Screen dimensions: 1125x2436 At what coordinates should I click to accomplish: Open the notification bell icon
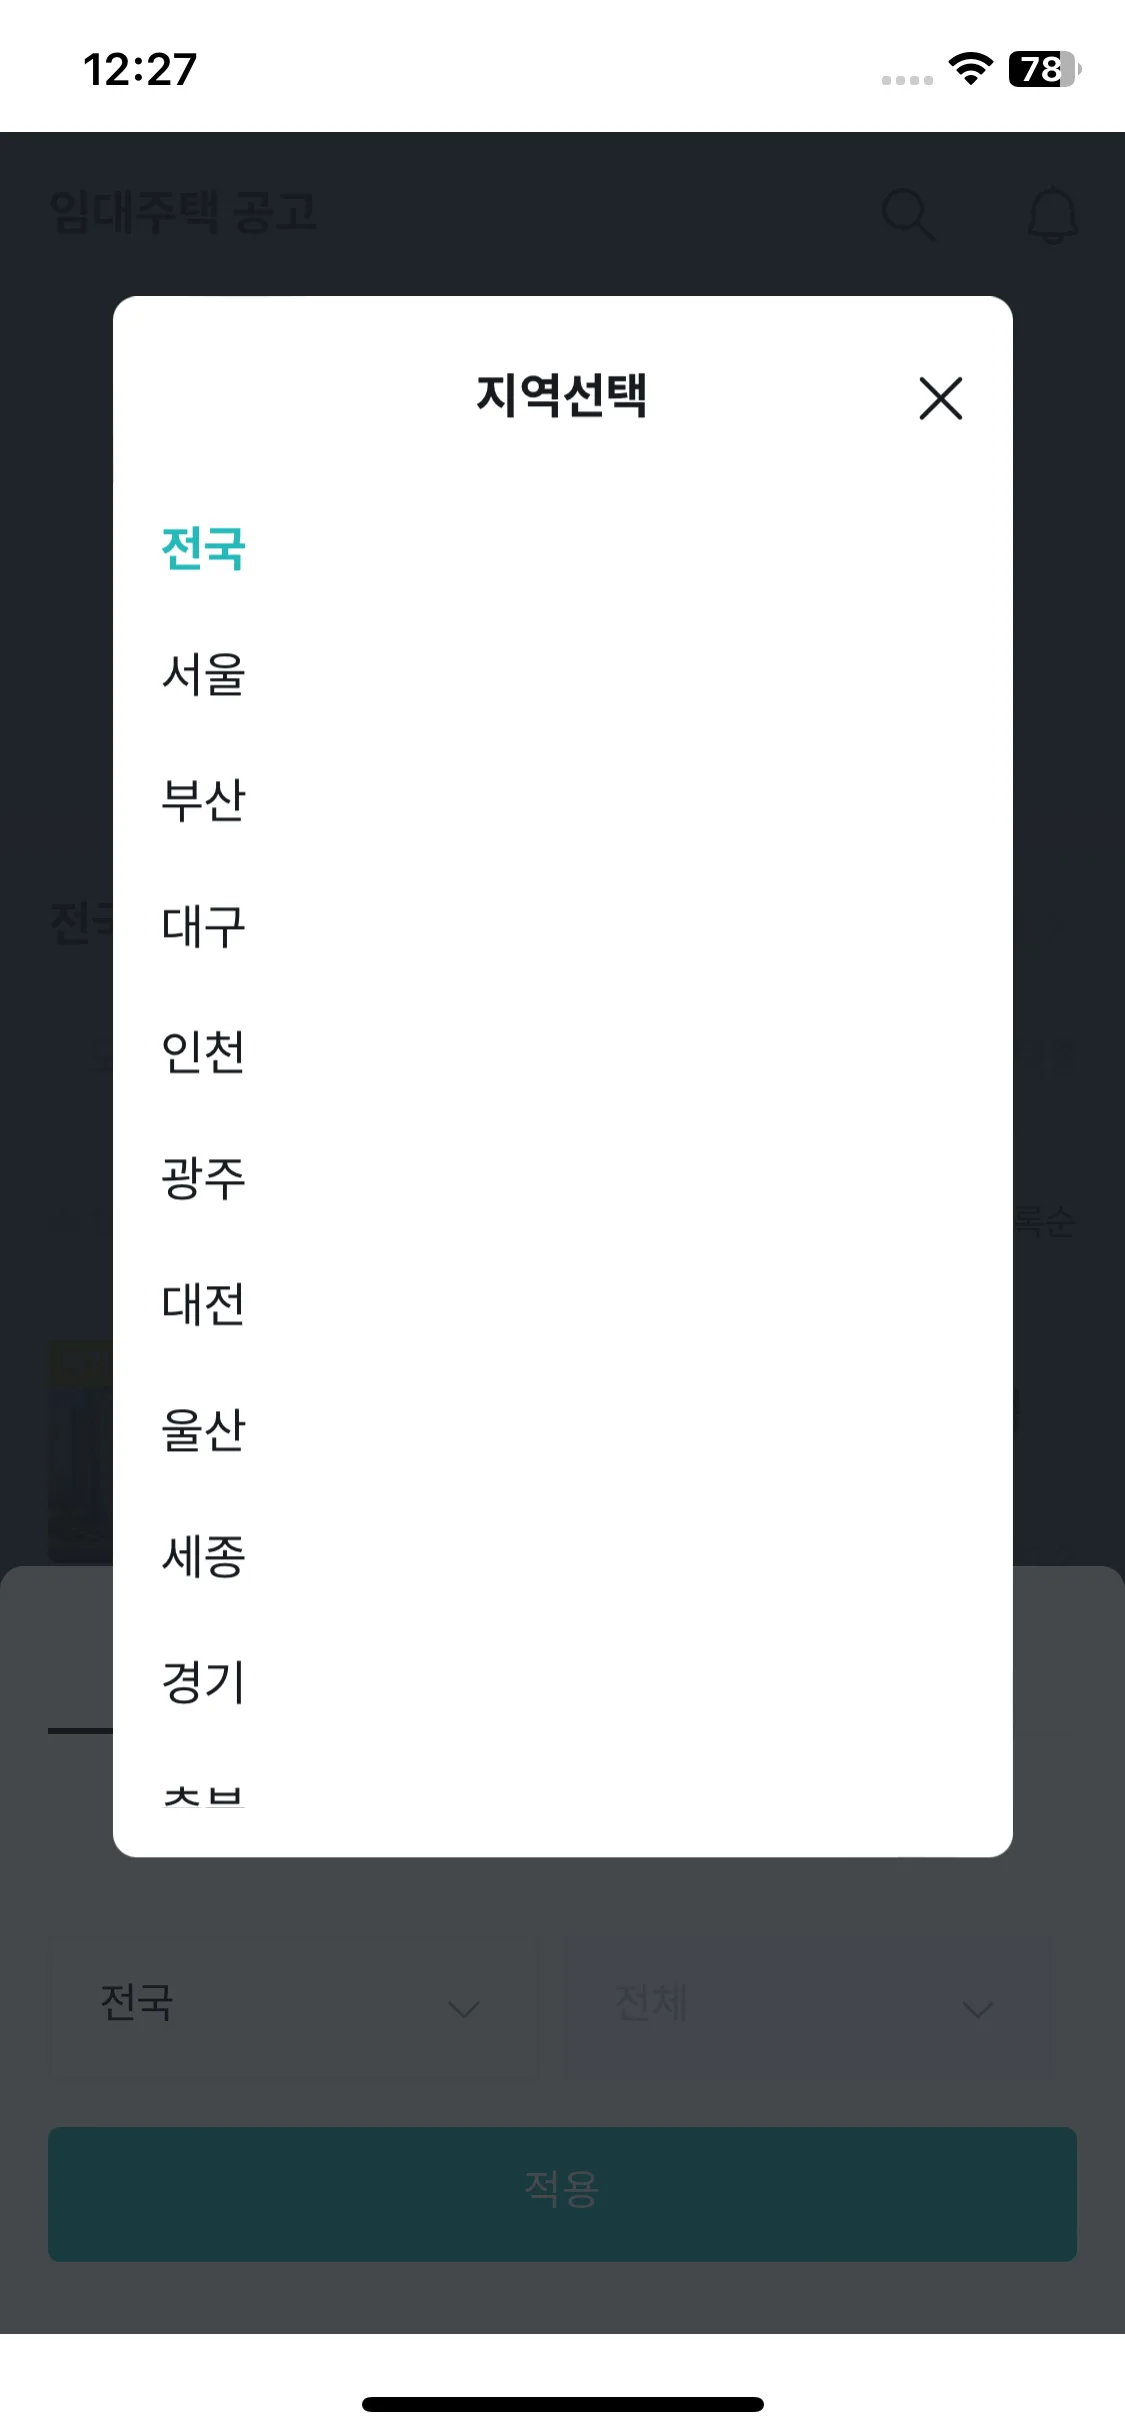(x=1053, y=214)
